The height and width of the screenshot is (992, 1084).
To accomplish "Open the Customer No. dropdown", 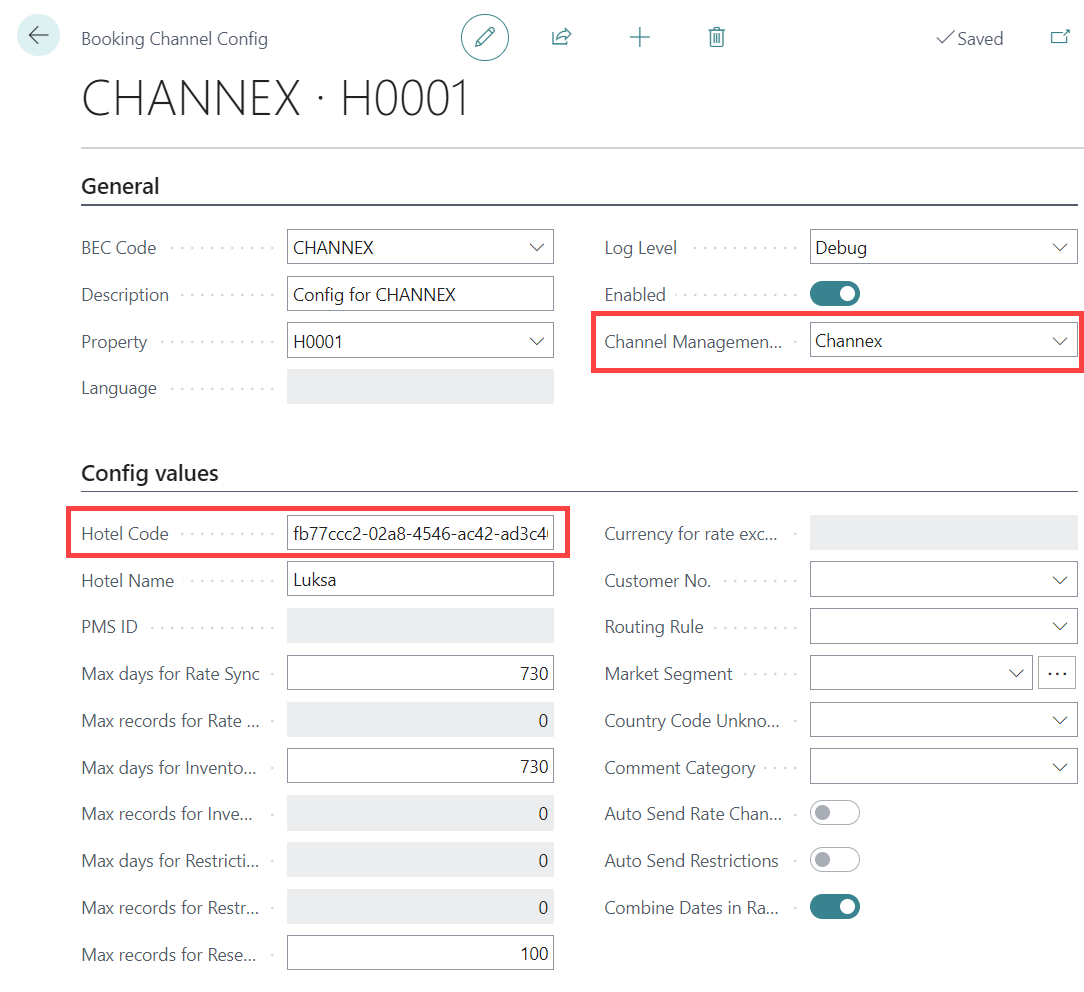I will [1060, 580].
